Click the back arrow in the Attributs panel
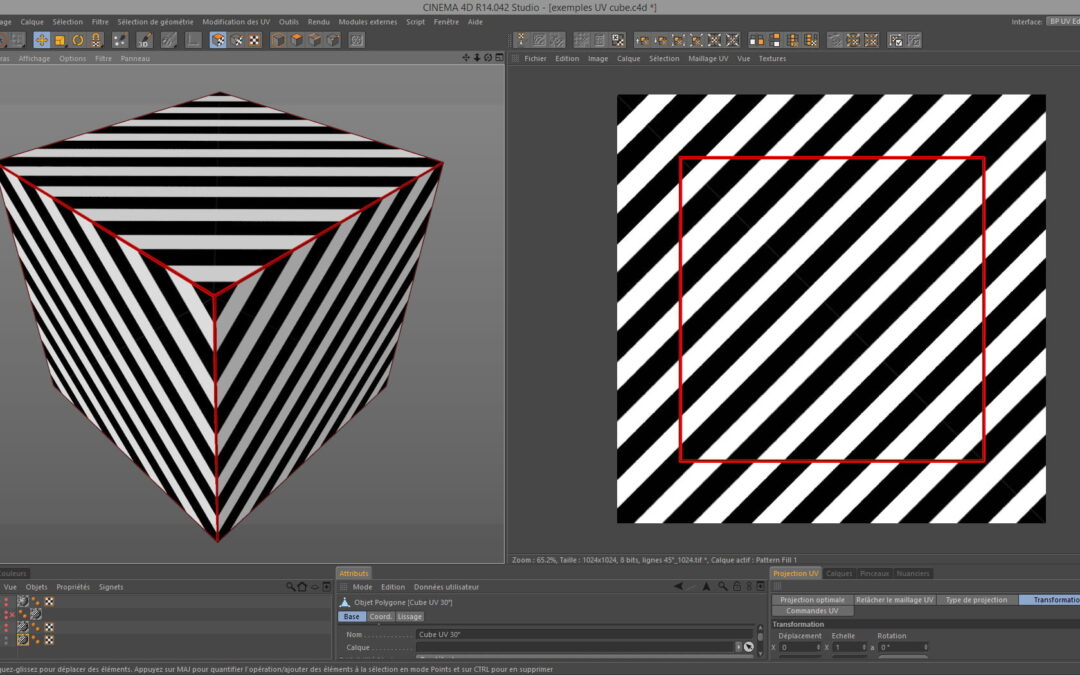Viewport: 1080px width, 675px height. pyautogui.click(x=679, y=587)
